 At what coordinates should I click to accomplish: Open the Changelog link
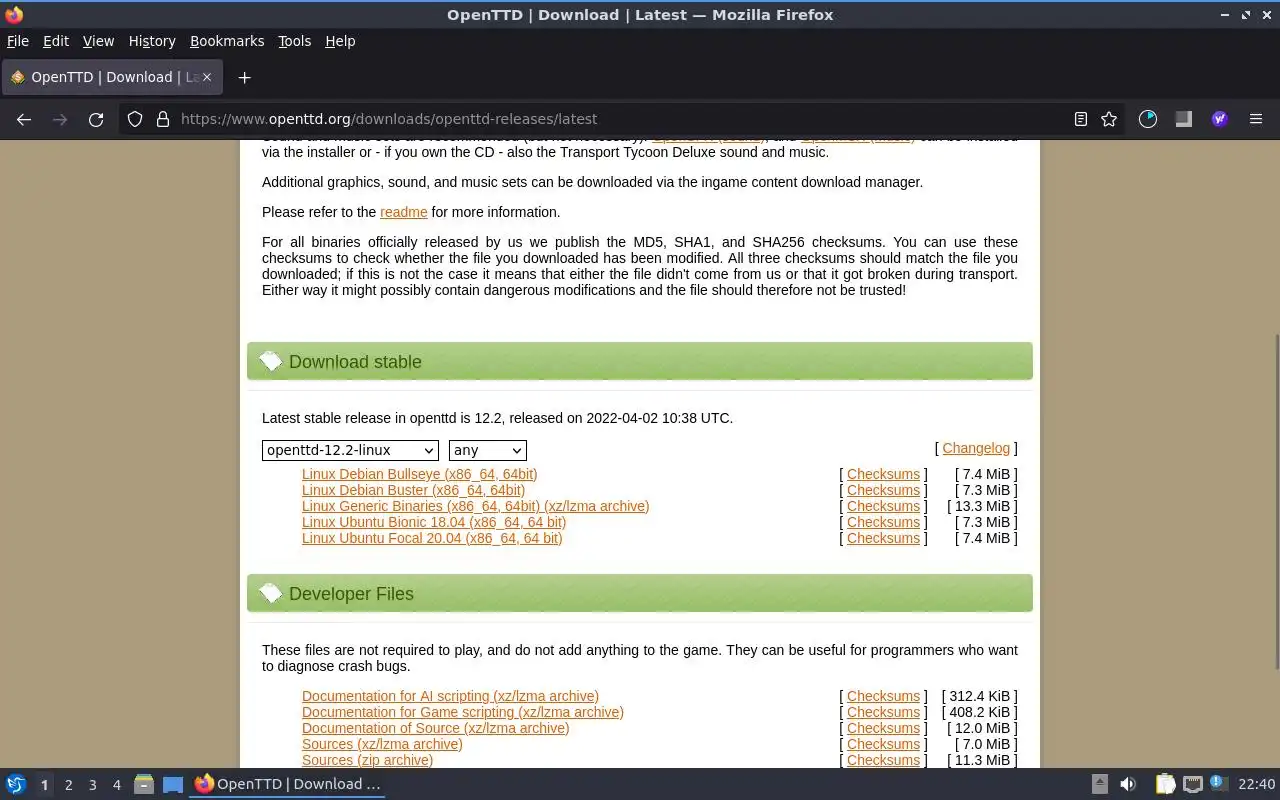click(976, 448)
